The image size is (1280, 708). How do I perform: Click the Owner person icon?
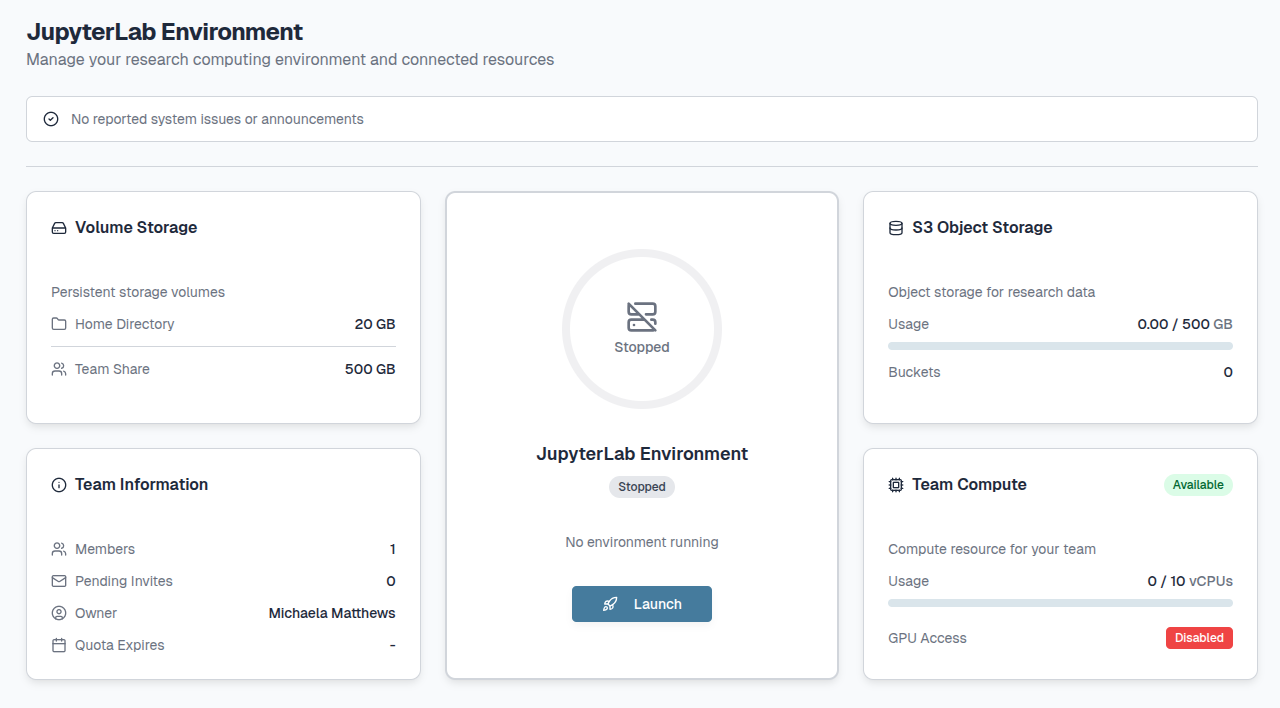(59, 613)
